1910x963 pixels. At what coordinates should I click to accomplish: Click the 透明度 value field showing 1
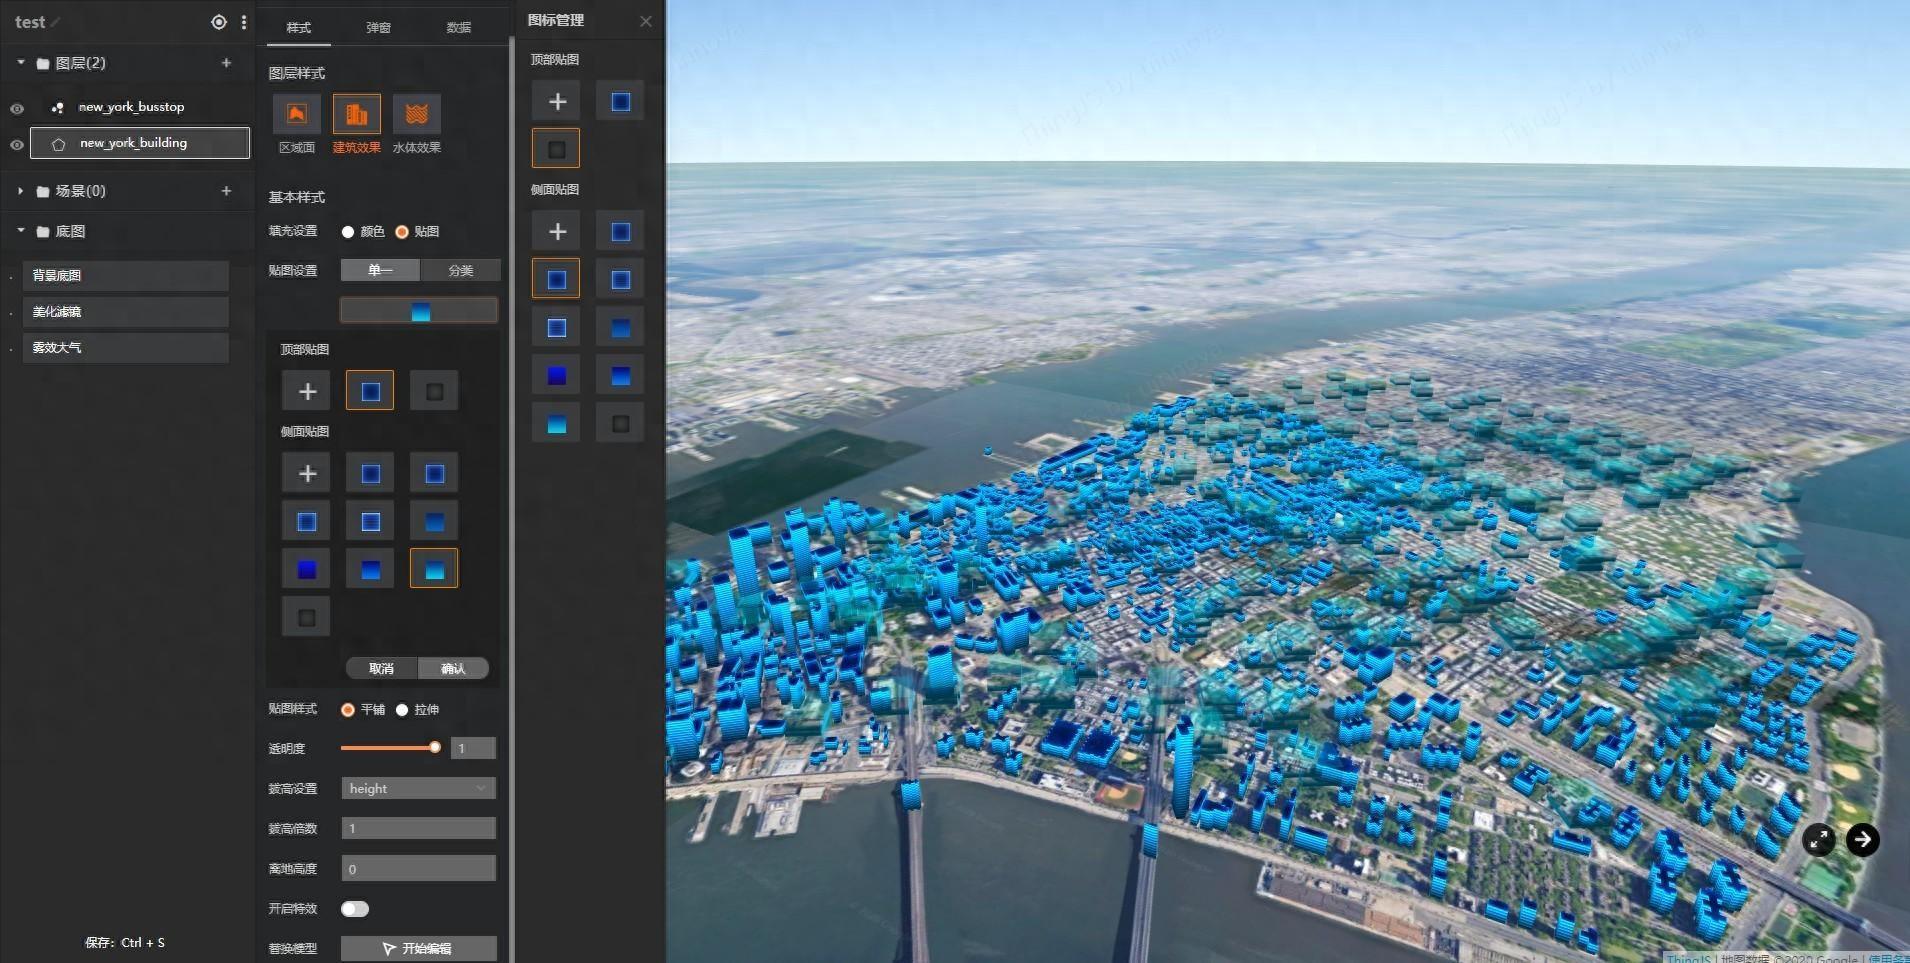point(473,748)
